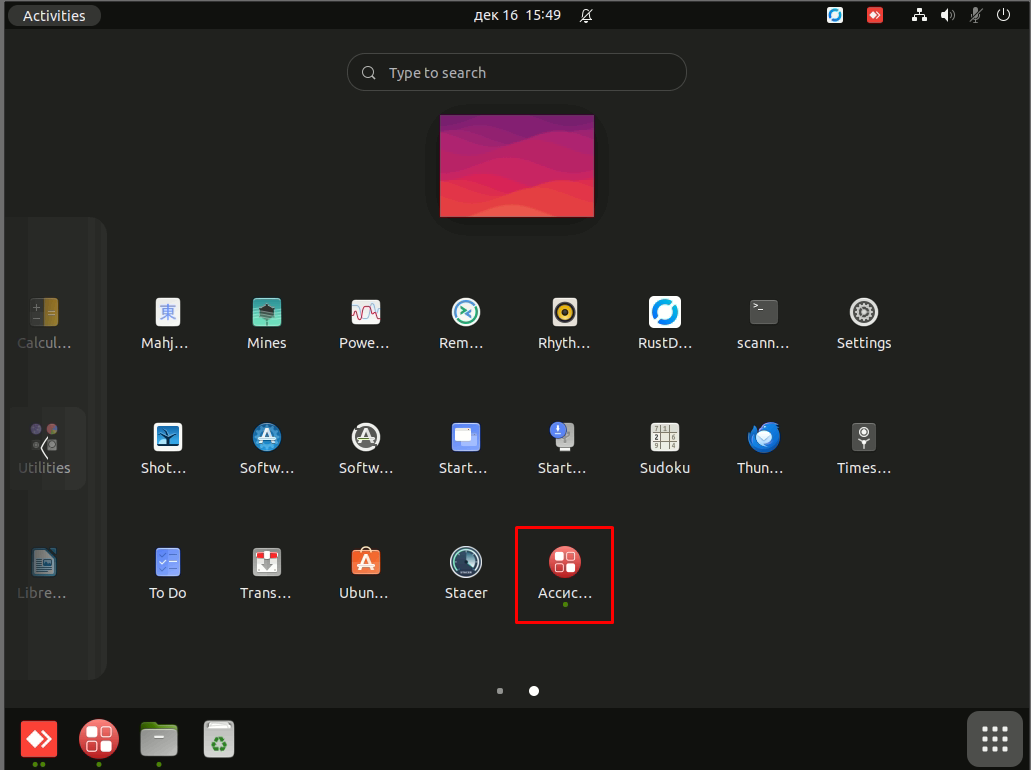Screen dimensions: 1031x770
Task: Open the Remmina remote desktop app
Action: 465,313
